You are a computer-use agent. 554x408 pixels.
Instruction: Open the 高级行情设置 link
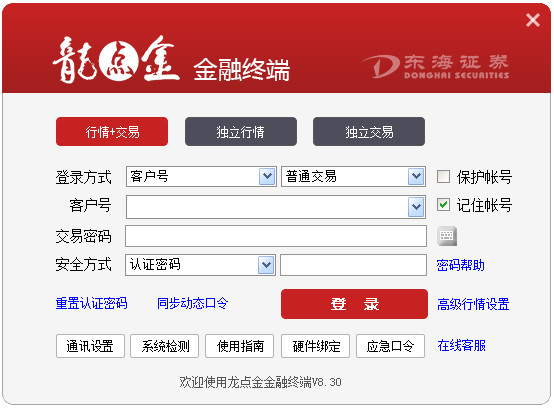[473, 304]
